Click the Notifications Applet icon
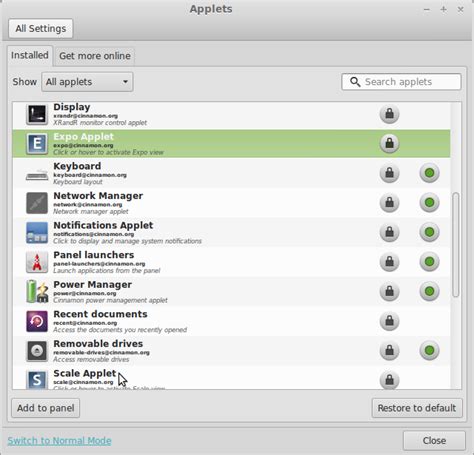The height and width of the screenshot is (455, 474). [x=37, y=232]
